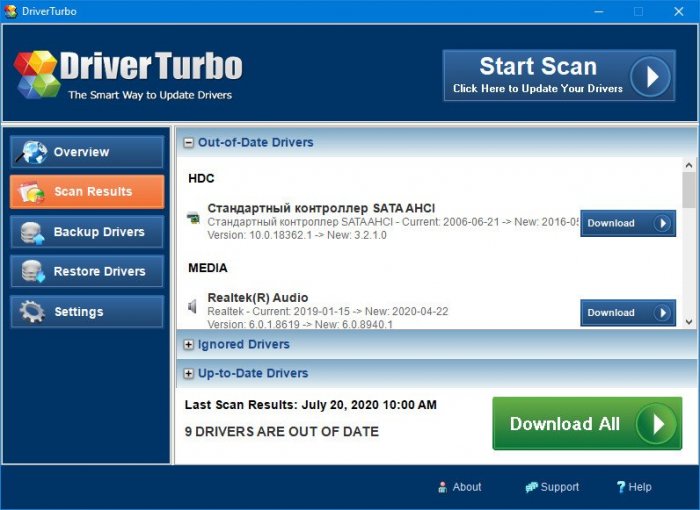Screen dimensions: 700x510
Task: Open the Backup Drivers tab
Action: 87,232
